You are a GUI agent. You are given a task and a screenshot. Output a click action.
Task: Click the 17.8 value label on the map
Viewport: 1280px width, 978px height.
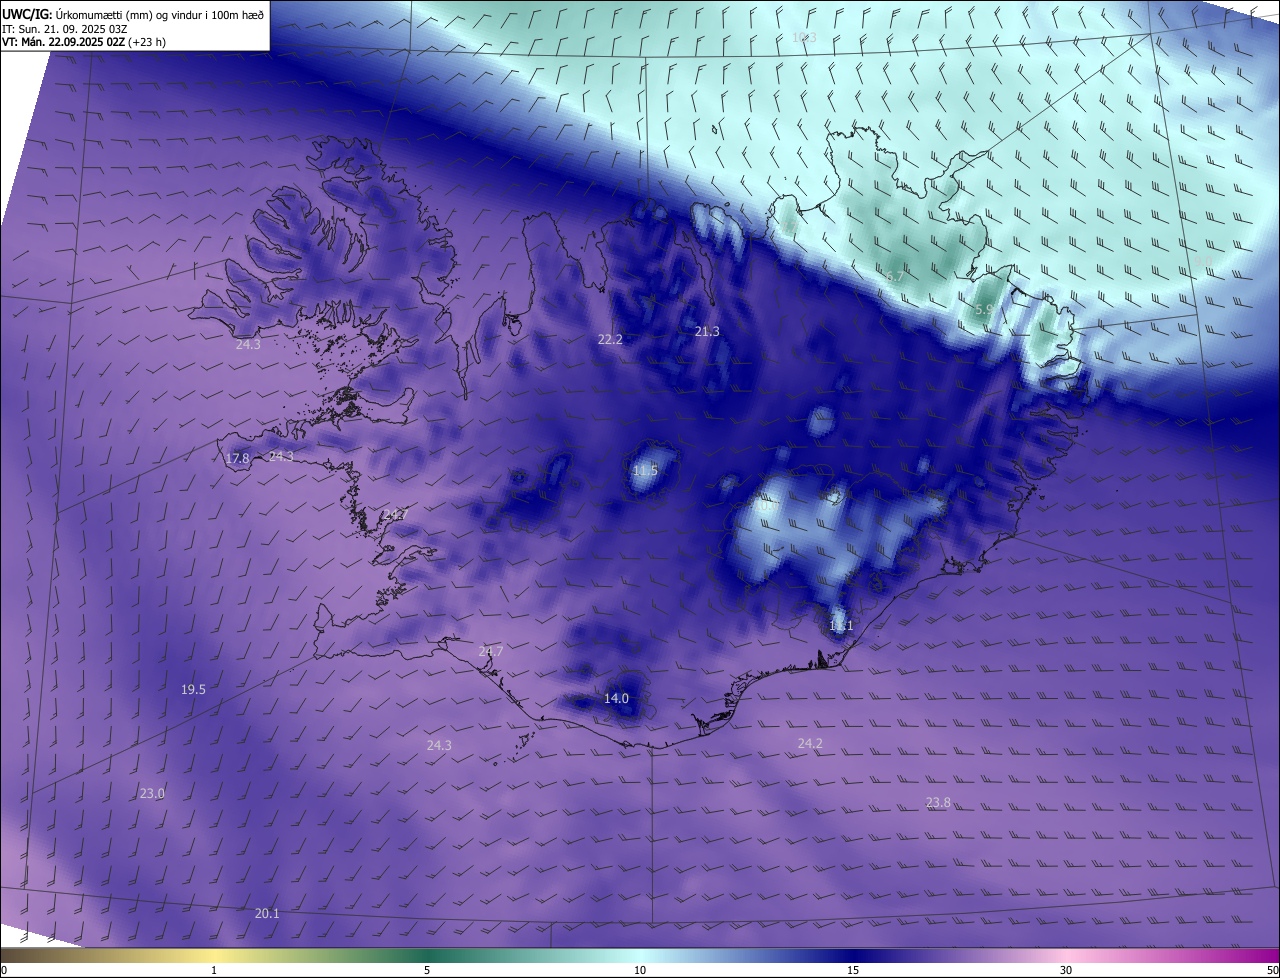[237, 459]
